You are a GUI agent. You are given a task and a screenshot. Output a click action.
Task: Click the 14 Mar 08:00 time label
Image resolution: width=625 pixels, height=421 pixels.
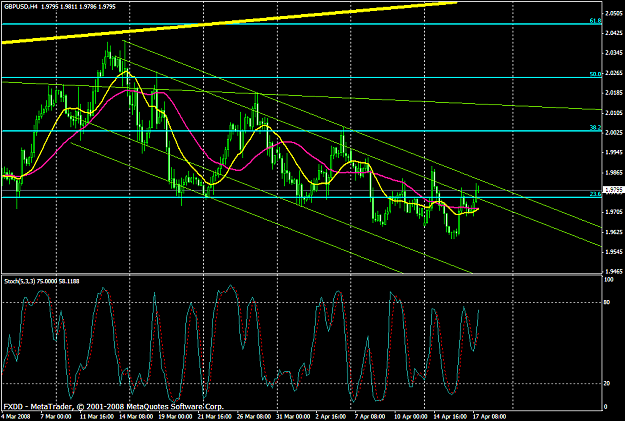coord(136,417)
